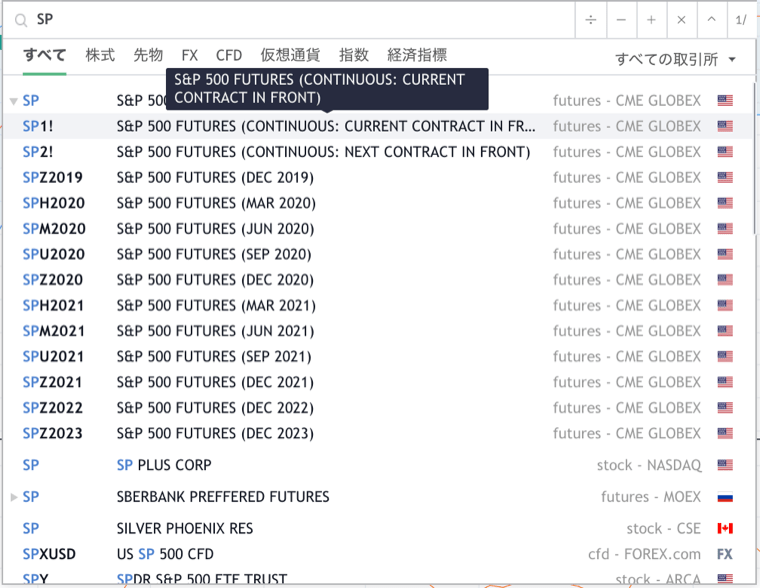Click the US flag on SP PLUS CORP row
The width and height of the screenshot is (760, 588).
[x=725, y=465]
